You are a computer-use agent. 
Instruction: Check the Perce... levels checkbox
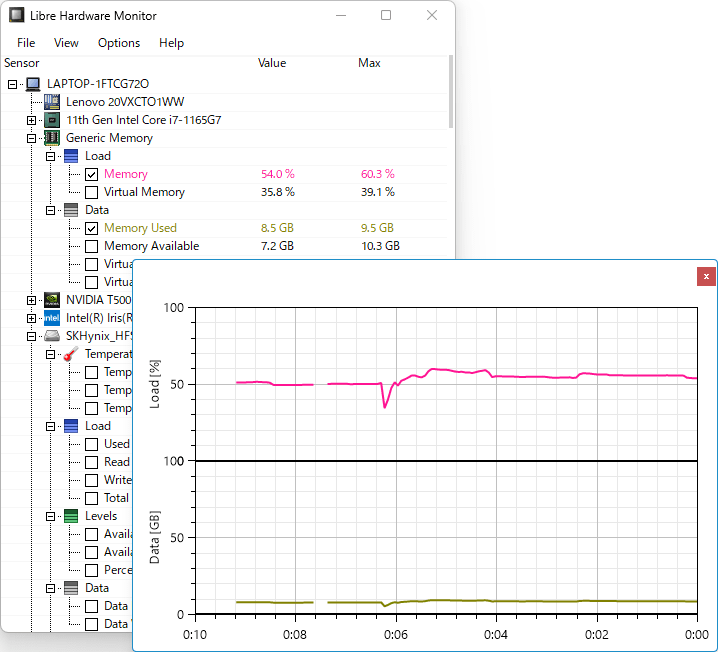[x=92, y=570]
